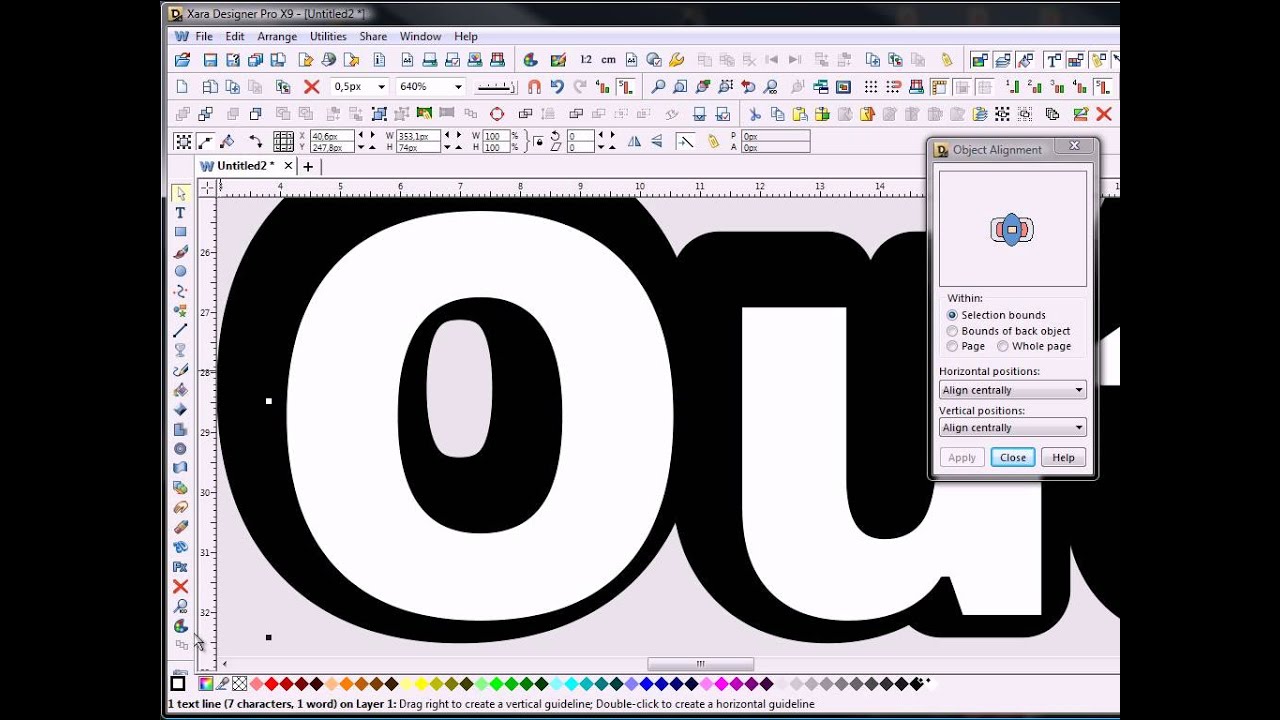Click the Close button in Object Alignment
This screenshot has width=1280, height=720.
point(1013,457)
